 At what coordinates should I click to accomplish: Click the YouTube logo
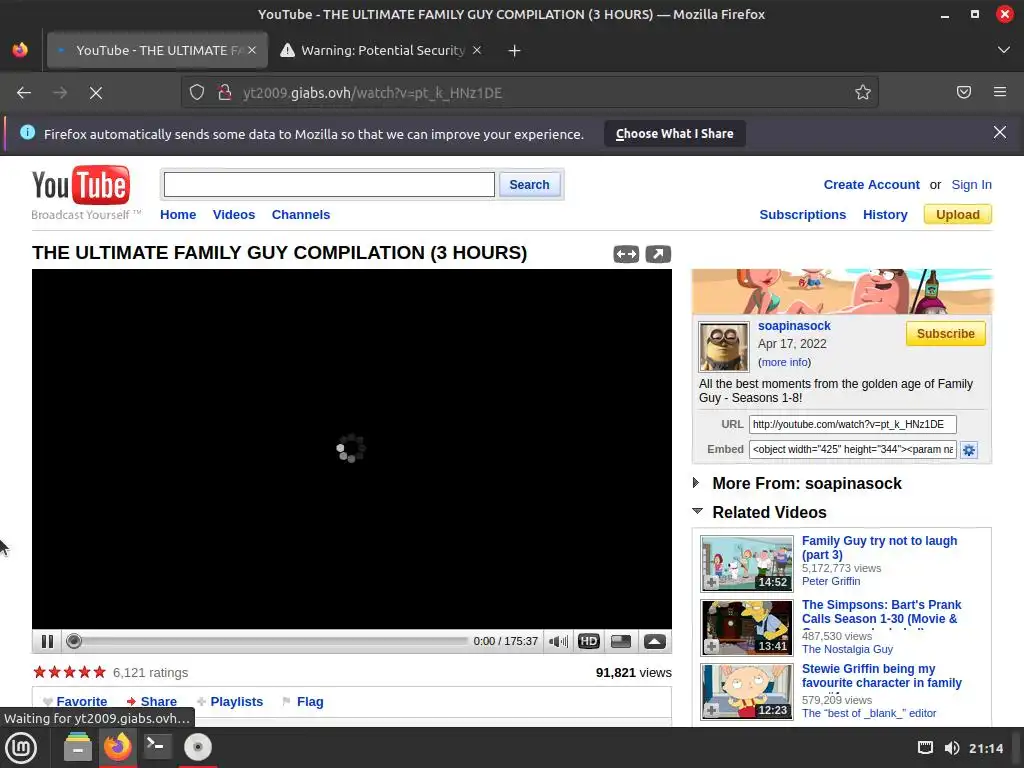tap(81, 185)
